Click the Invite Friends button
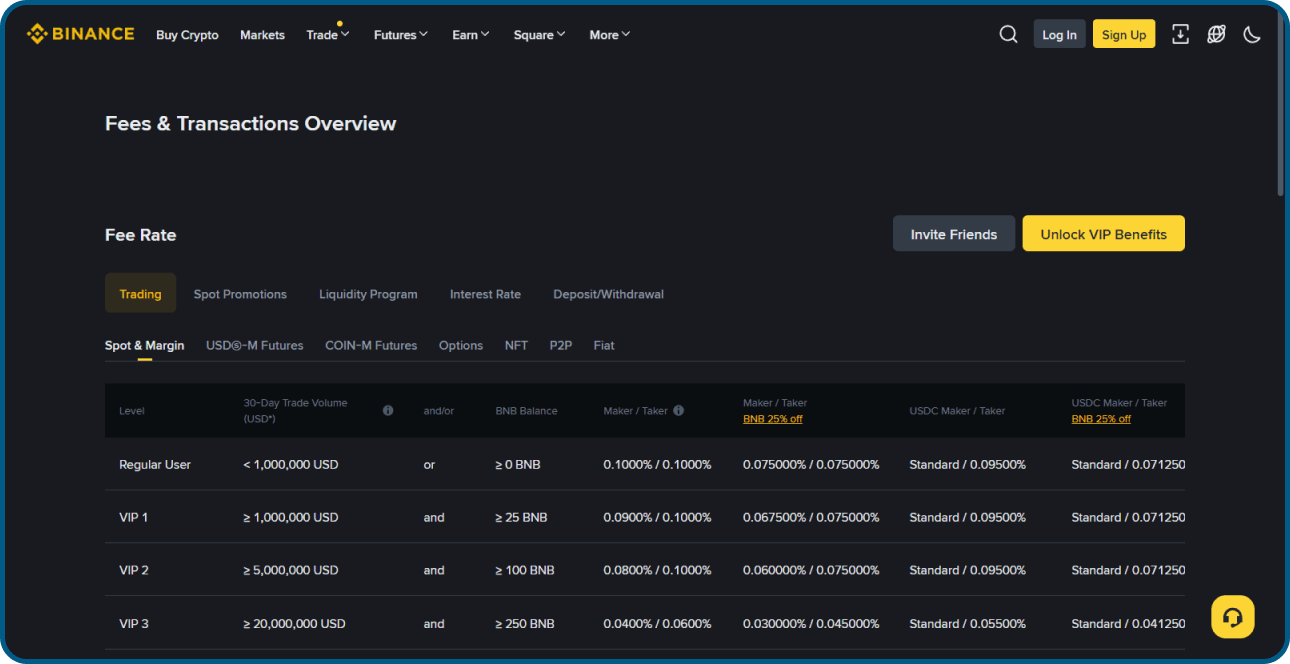 point(953,233)
